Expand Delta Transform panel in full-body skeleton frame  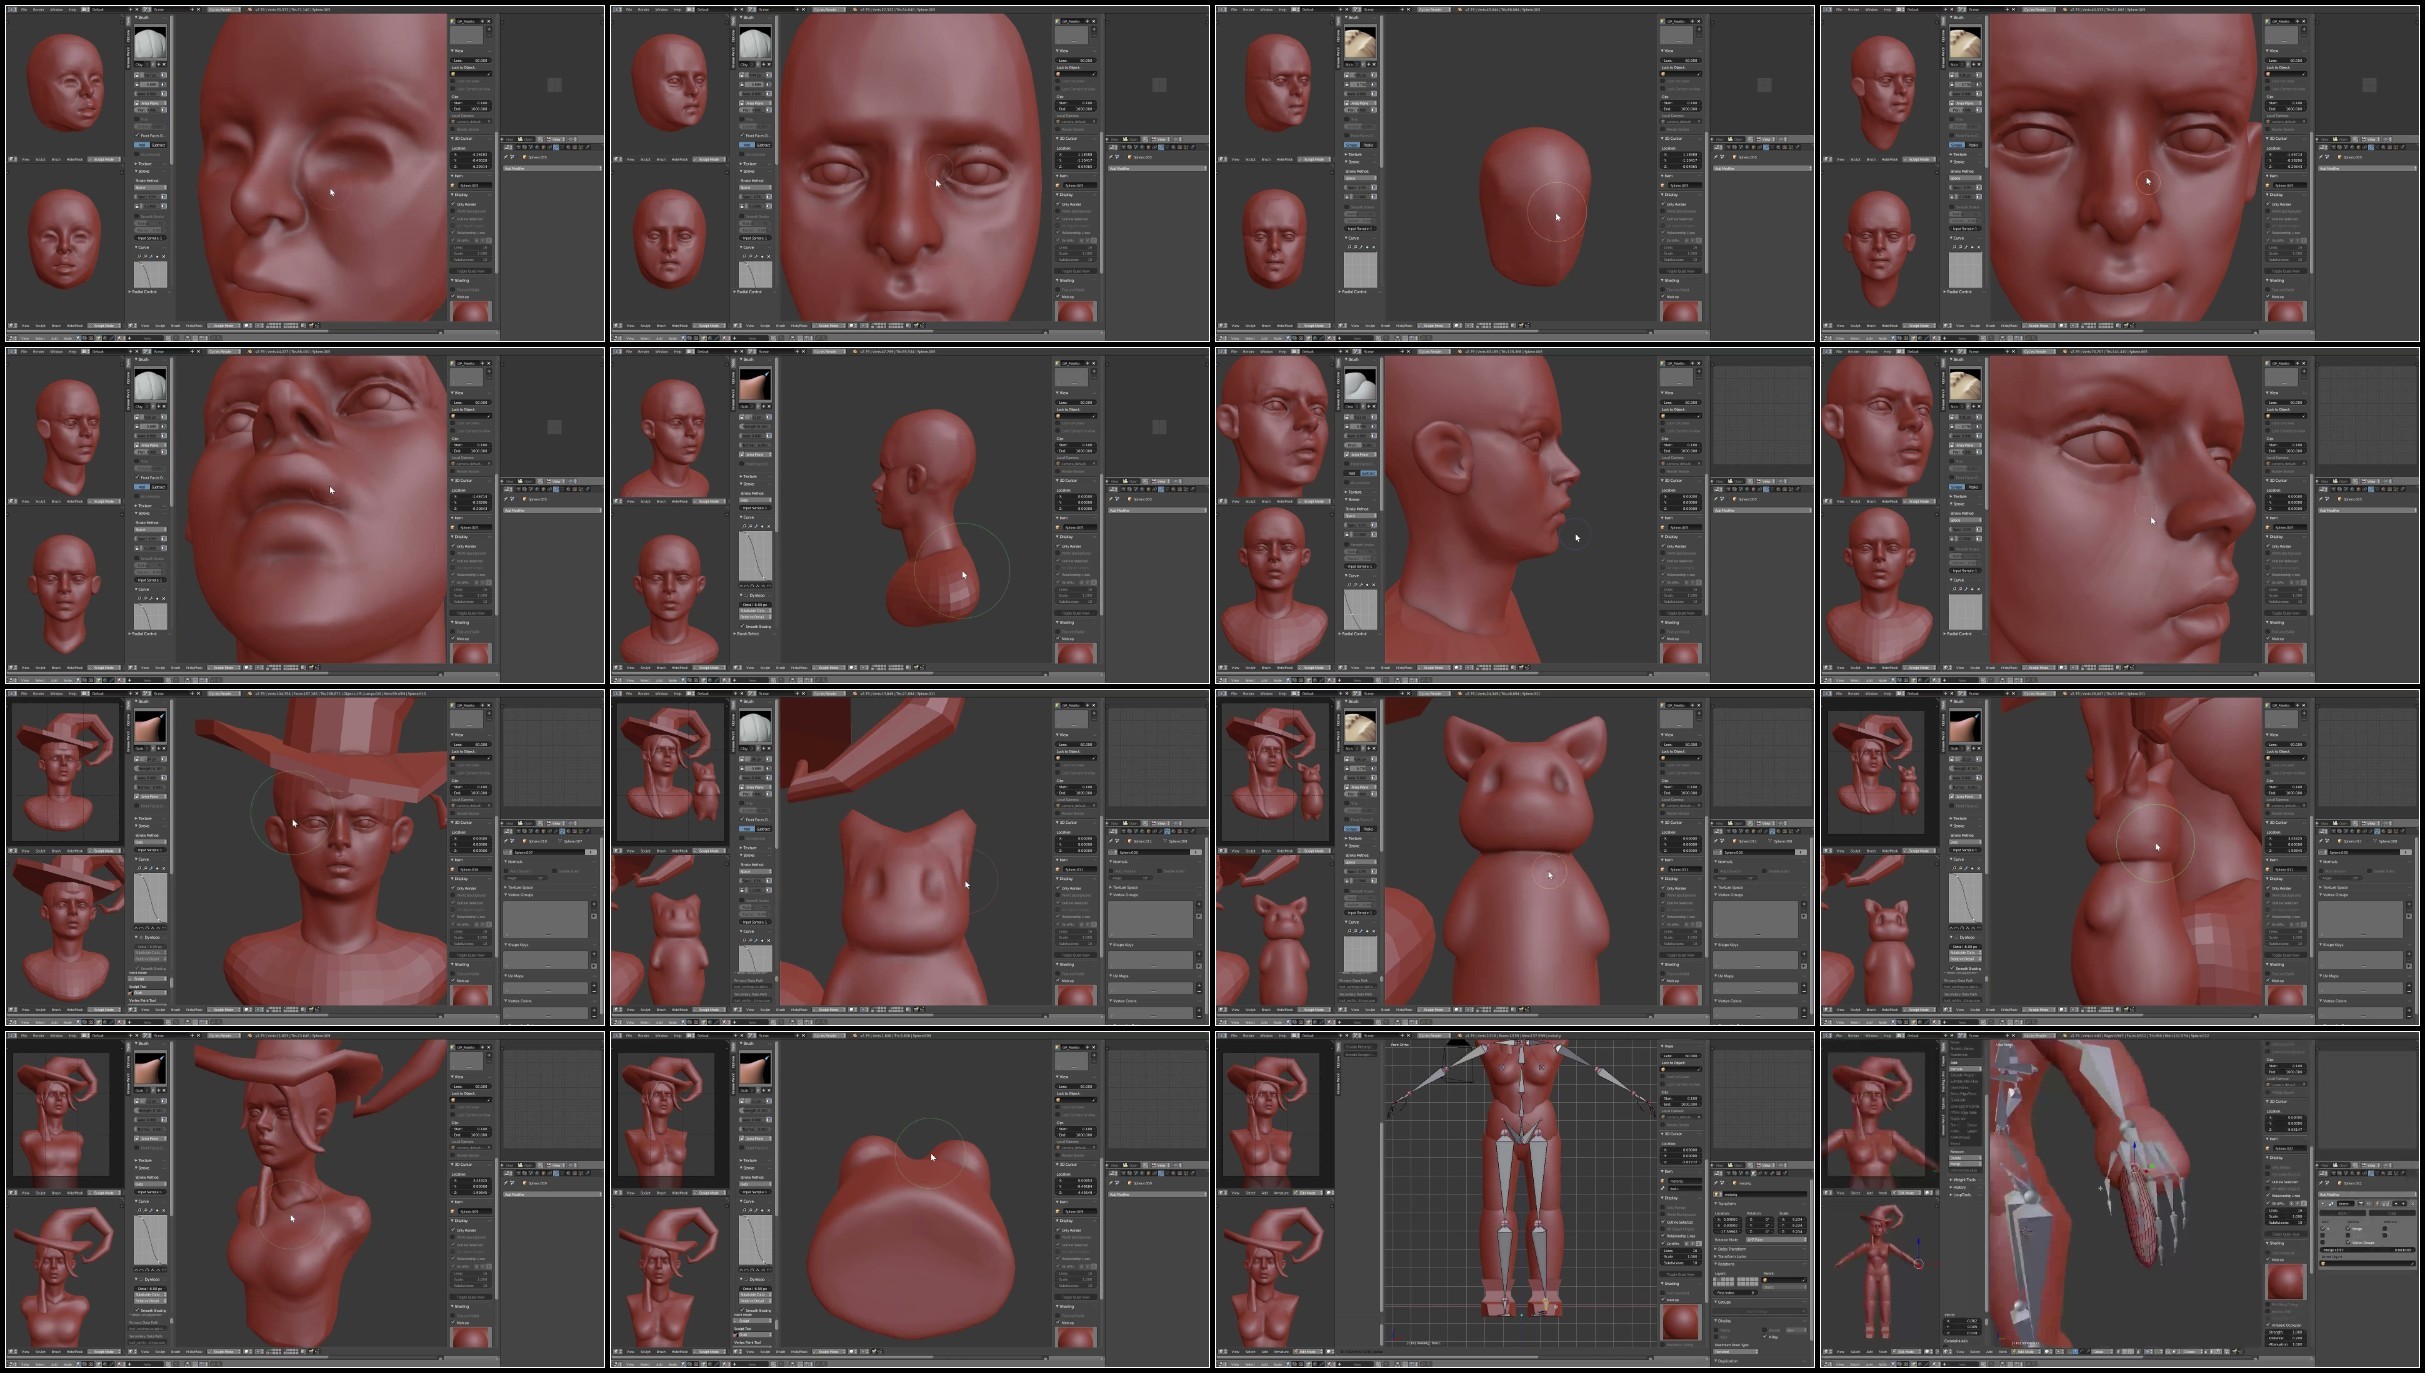1731,1249
